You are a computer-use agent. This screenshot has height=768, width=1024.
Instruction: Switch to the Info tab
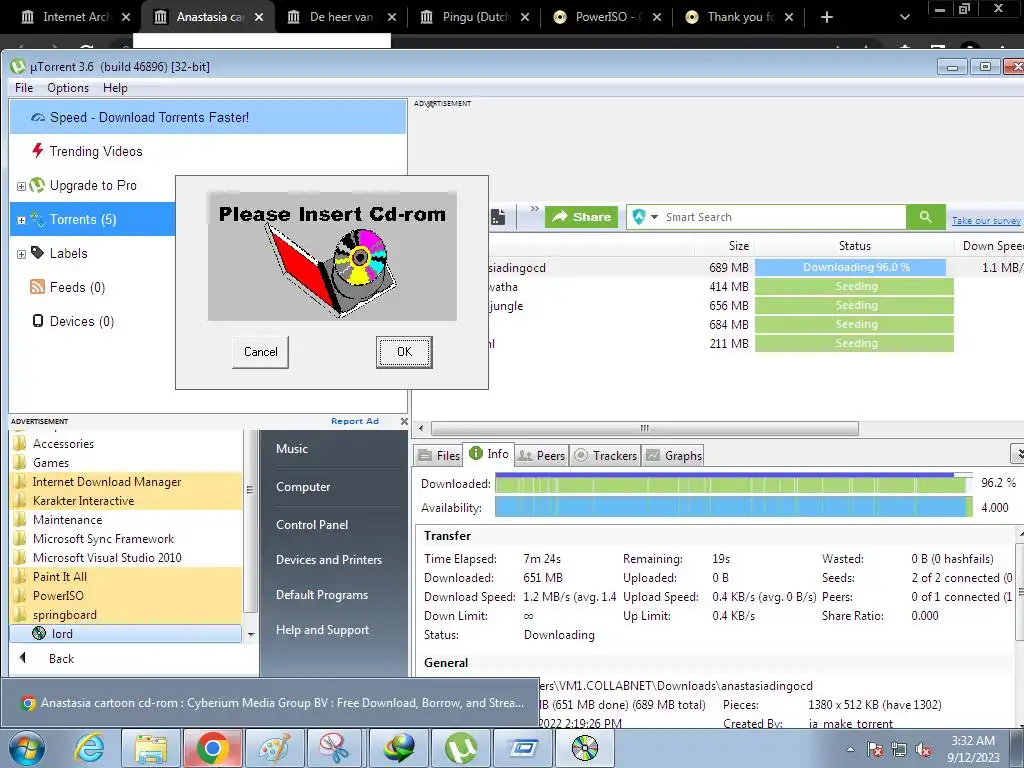click(489, 454)
